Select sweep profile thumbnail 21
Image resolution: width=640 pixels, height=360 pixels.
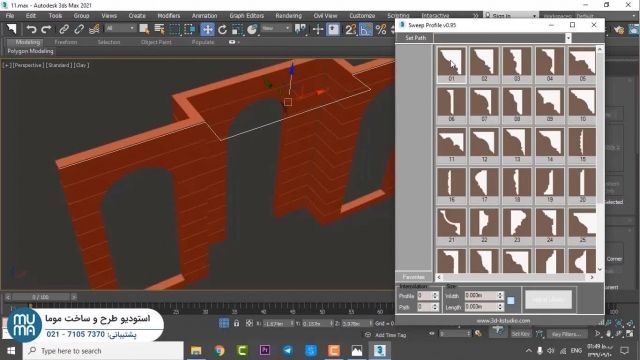pos(451,226)
